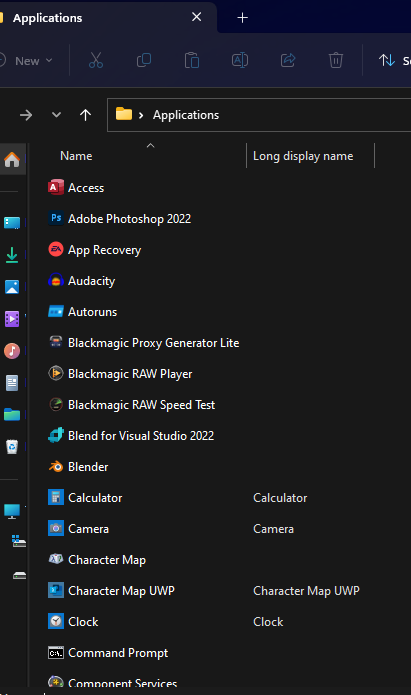Screen dimensions: 411x695
Task: Select the Adobe Photoshop 2022 icon
Action: [56, 219]
